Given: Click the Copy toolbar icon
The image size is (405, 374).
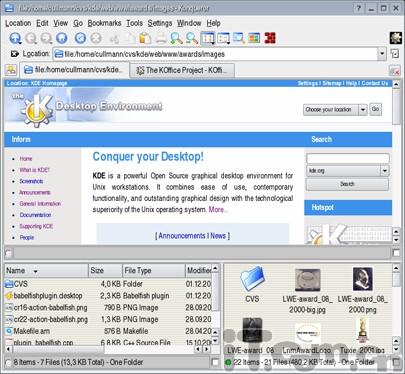Looking at the screenshot, I should 130,38.
